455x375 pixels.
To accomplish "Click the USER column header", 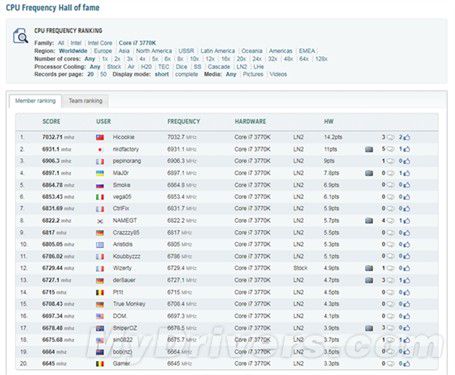I will pyautogui.click(x=103, y=122).
